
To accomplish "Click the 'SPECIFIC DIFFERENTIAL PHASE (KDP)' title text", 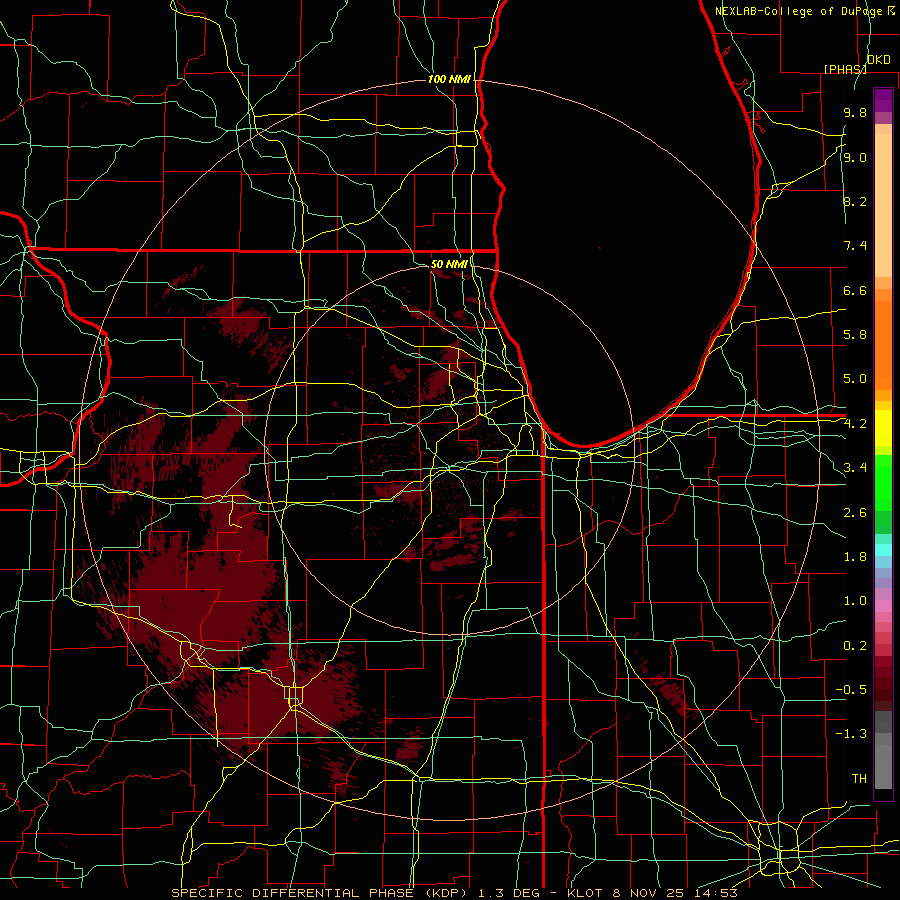I will 317,893.
